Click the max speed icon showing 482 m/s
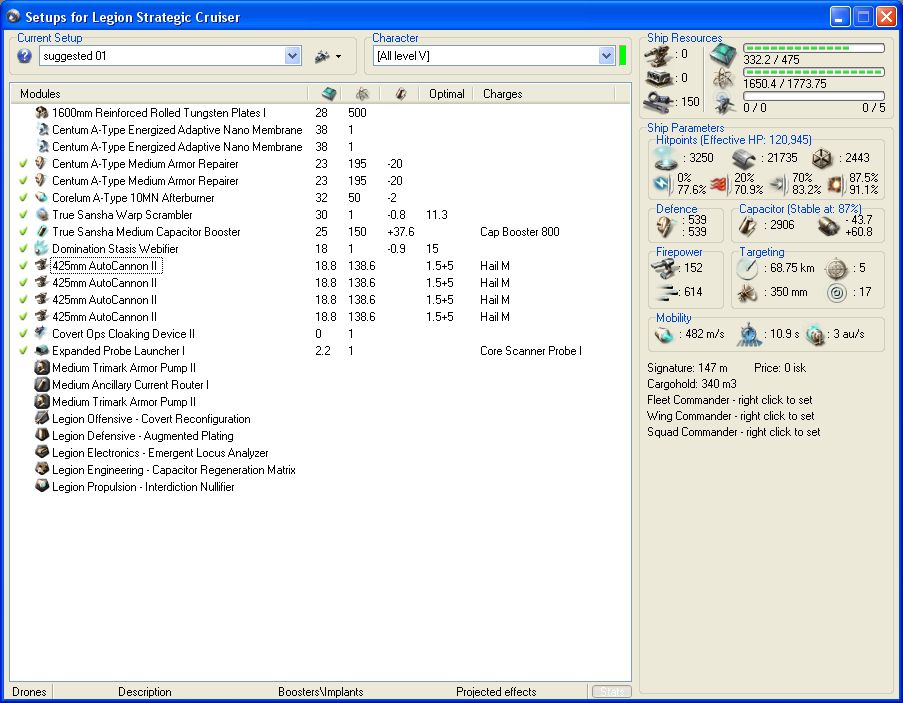The image size is (903, 703). [664, 335]
